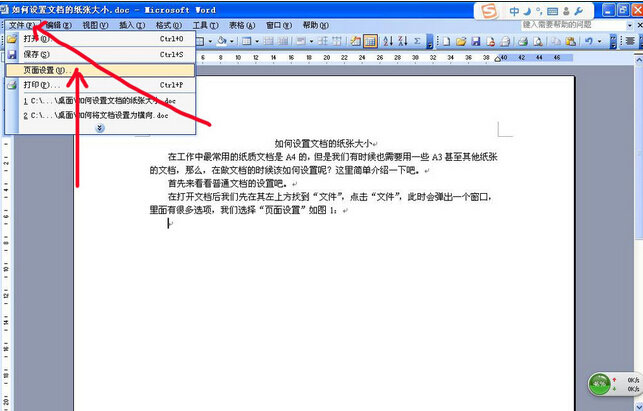Image resolution: width=643 pixels, height=411 pixels.
Task: Click the Paste clipboard icon
Action: pos(570,41)
